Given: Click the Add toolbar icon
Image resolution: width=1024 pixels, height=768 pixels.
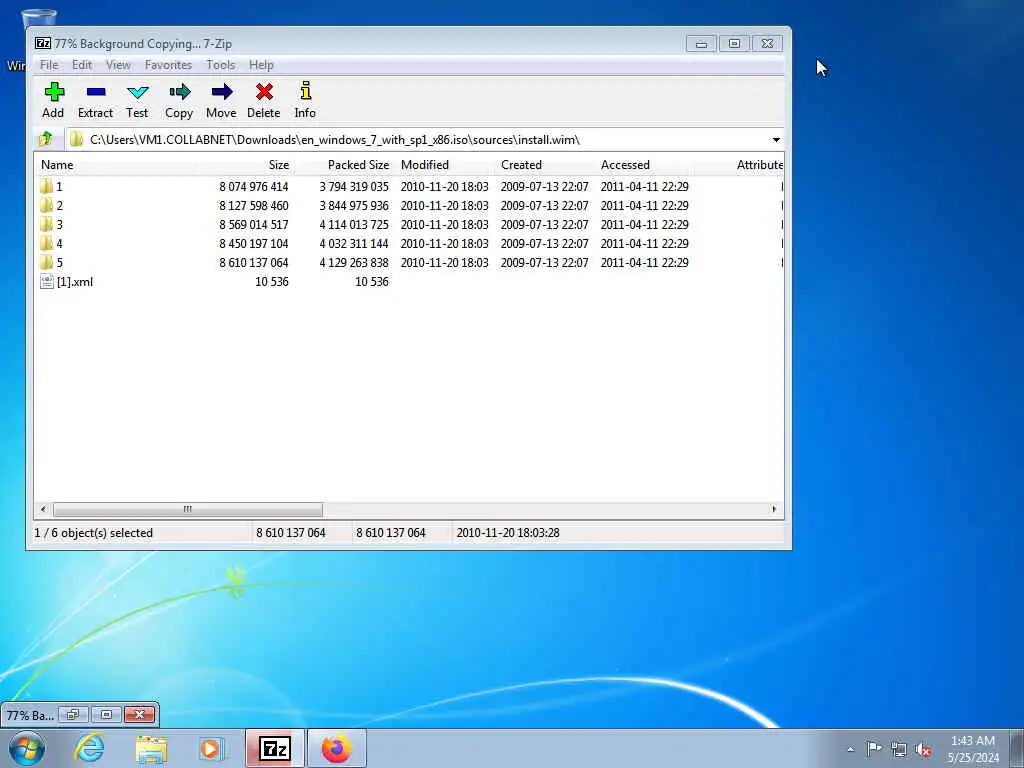Looking at the screenshot, I should point(54,91).
